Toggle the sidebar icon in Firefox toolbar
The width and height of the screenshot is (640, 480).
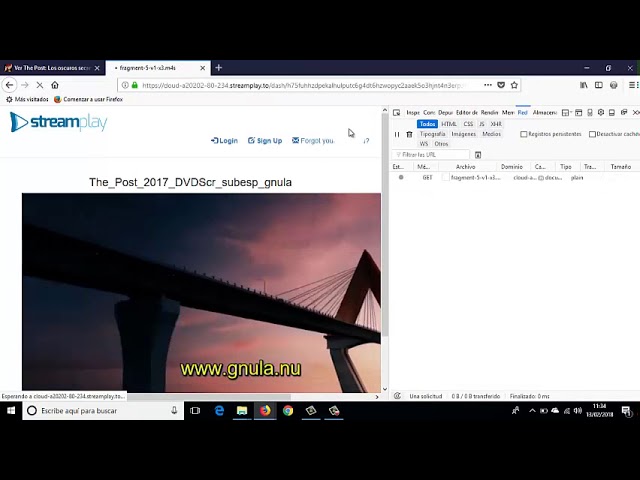(x=599, y=85)
